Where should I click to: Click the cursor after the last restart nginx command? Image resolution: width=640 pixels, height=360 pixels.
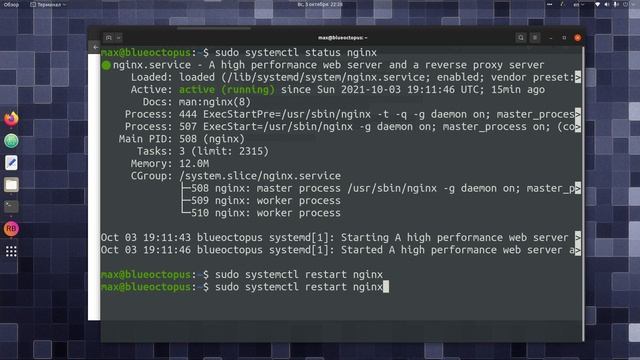point(386,287)
